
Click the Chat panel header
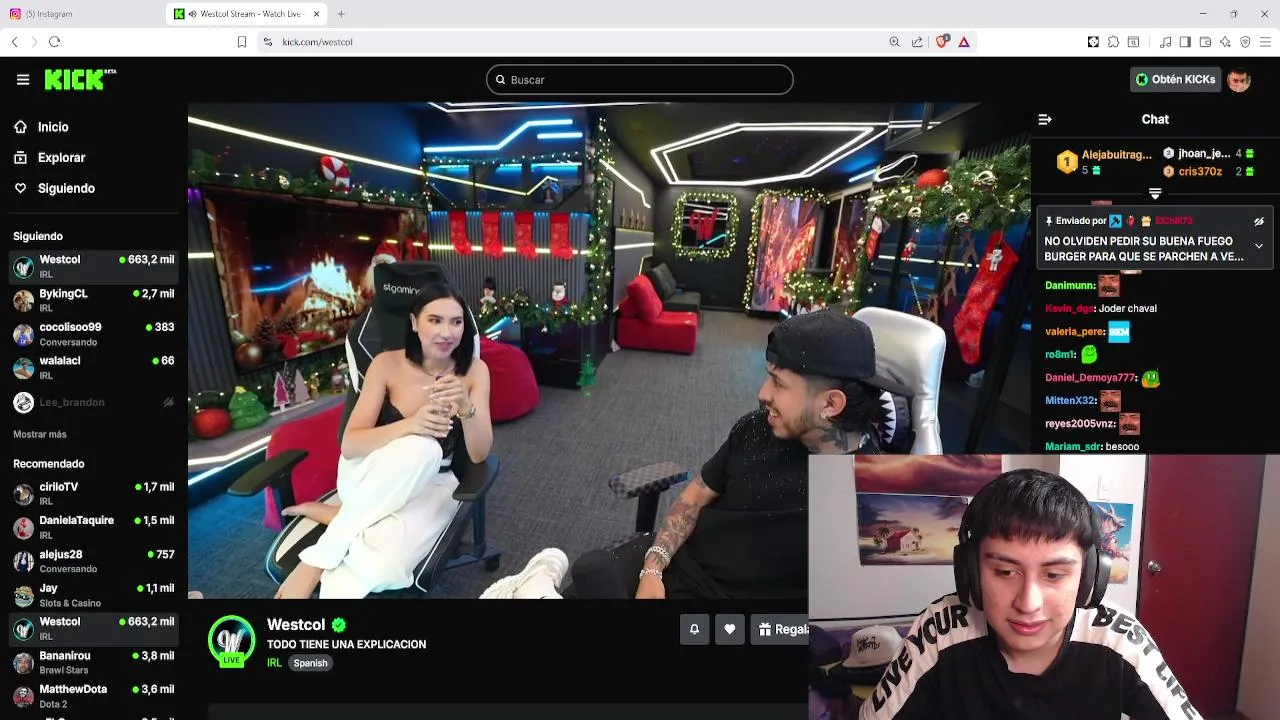click(1155, 119)
